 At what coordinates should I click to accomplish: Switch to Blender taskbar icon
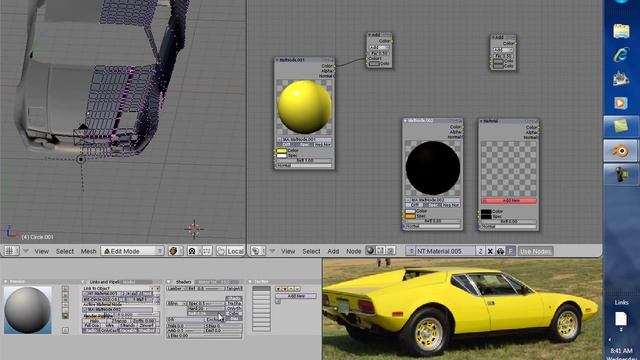pyautogui.click(x=621, y=151)
